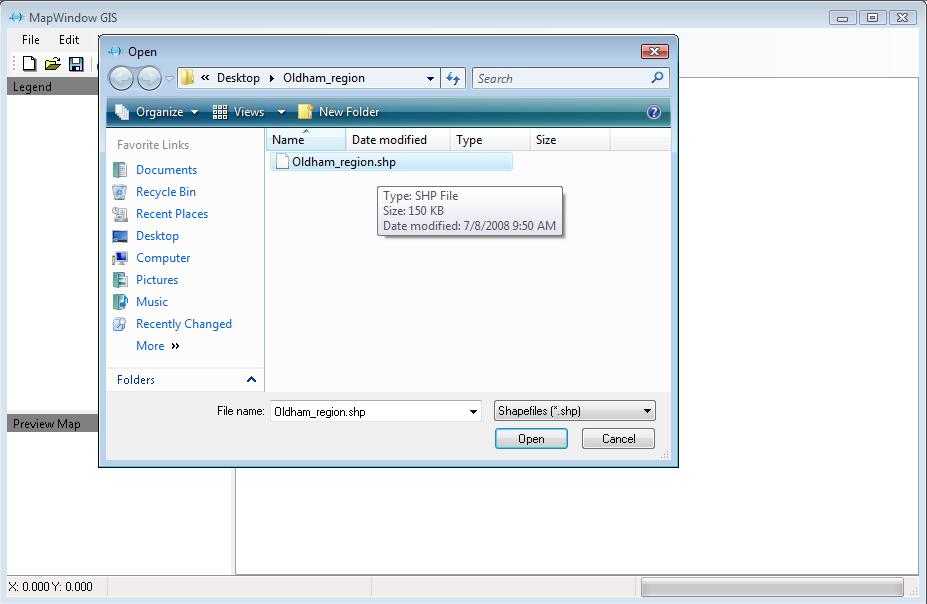
Task: Expand the Folders pane chevron
Action: point(251,380)
